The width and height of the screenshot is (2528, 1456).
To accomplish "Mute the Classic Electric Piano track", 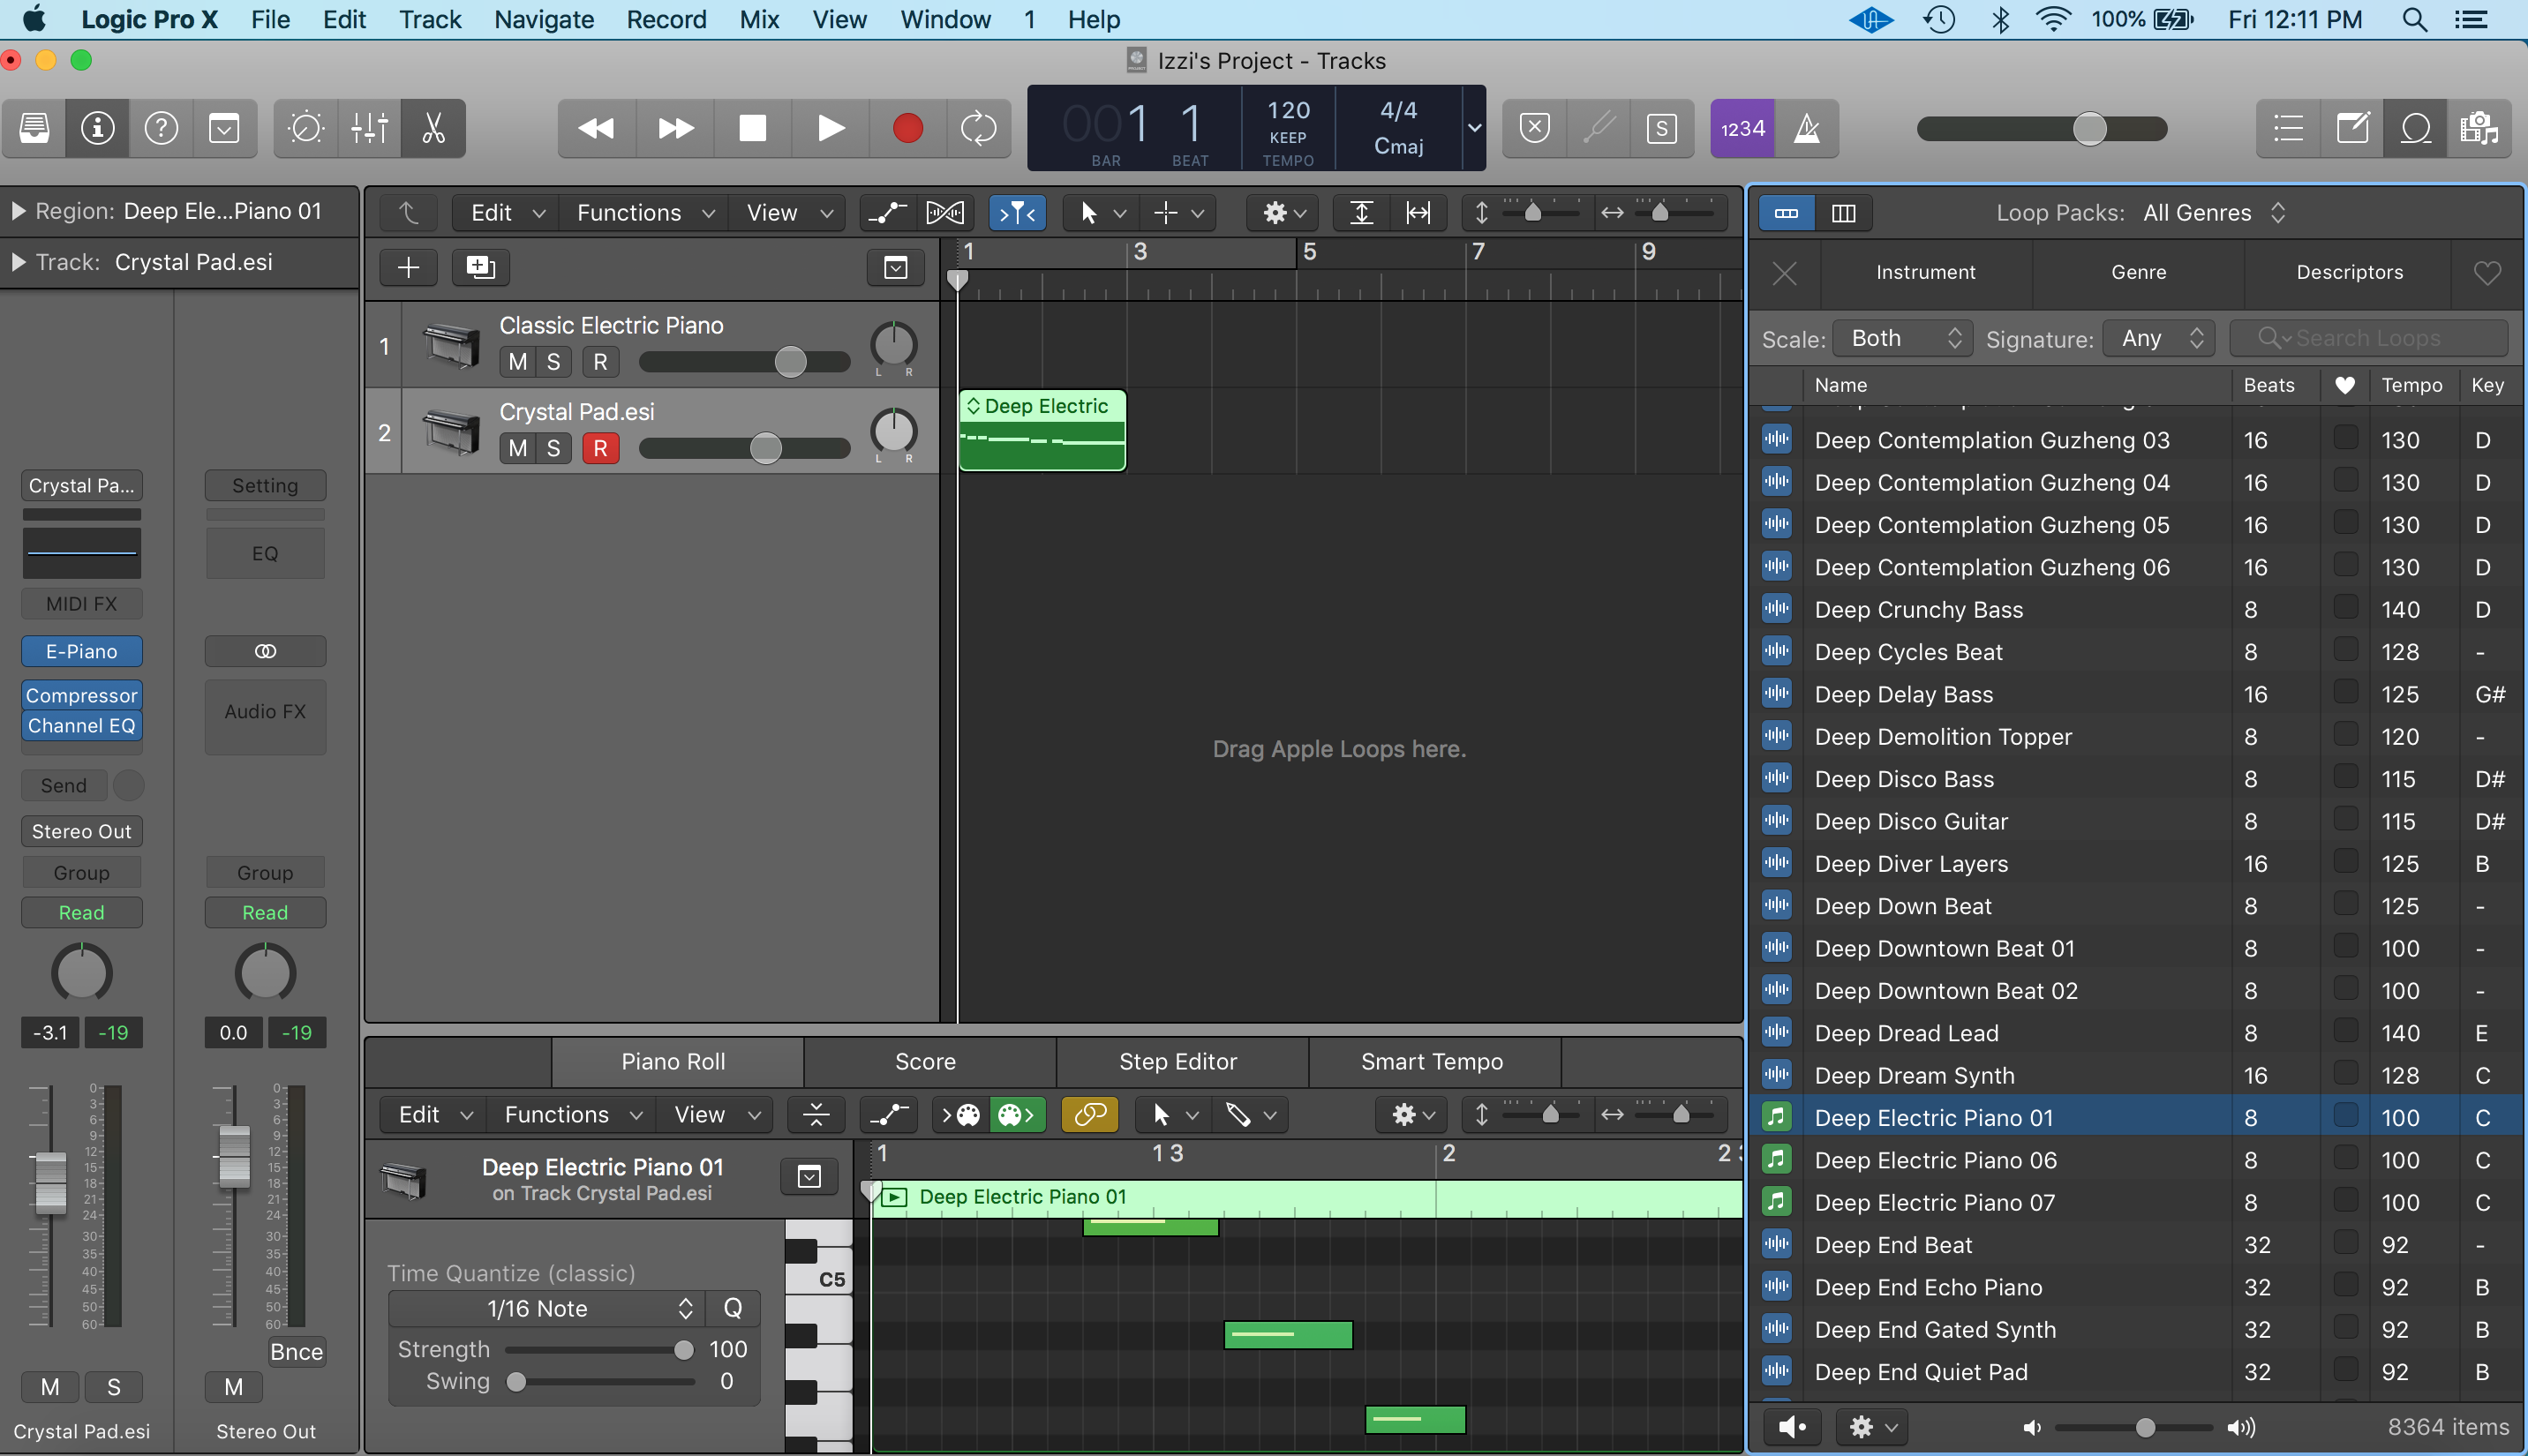I will coord(517,362).
